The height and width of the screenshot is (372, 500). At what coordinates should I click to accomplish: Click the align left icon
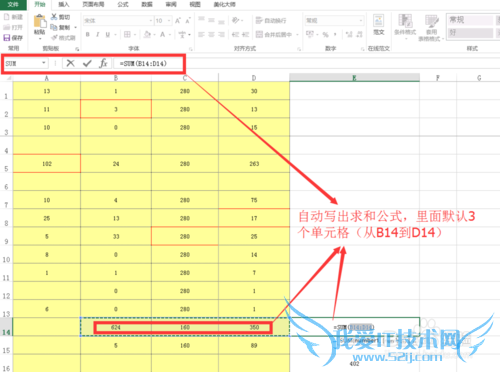(201, 34)
